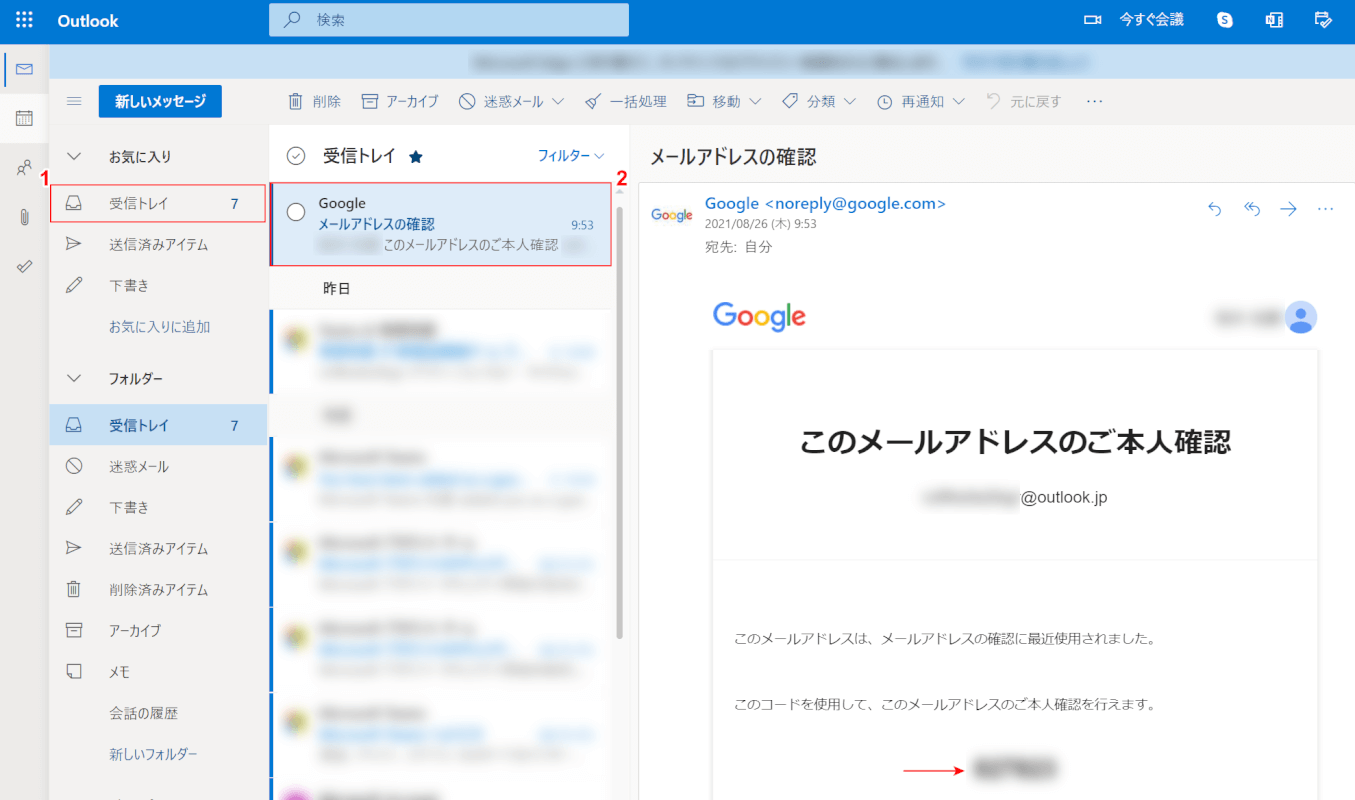Open 分類 dropdown in toolbar
Image resolution: width=1355 pixels, height=800 pixels.
[x=819, y=101]
